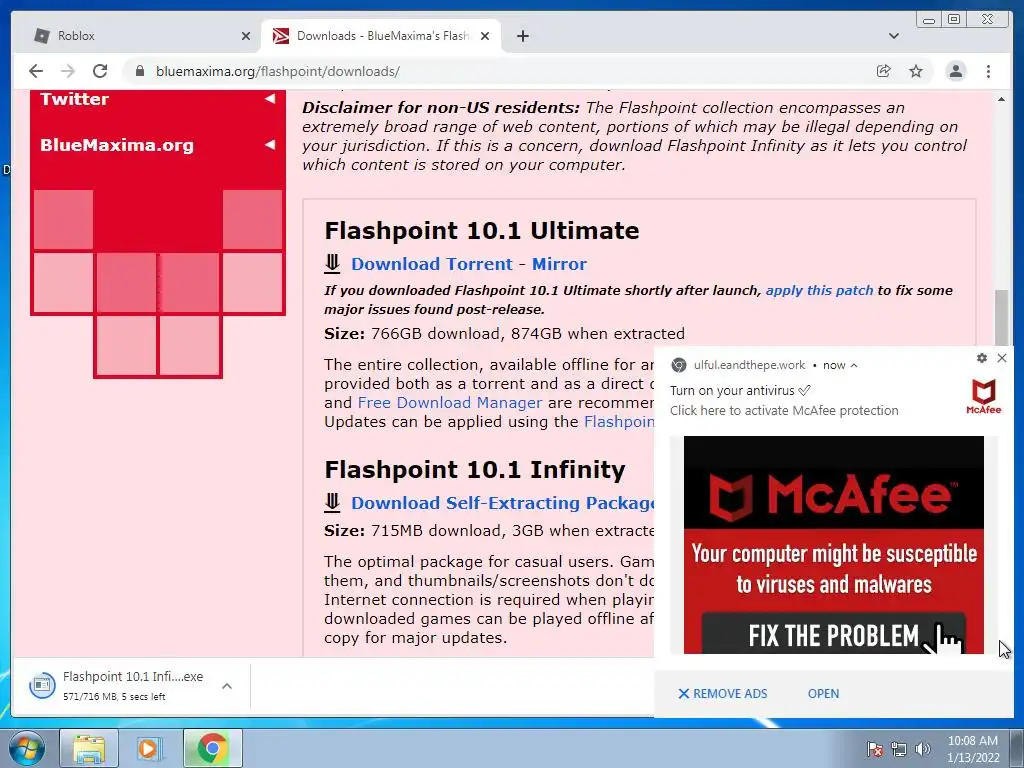
Task: Click the downloading file progress icon
Action: (42, 685)
